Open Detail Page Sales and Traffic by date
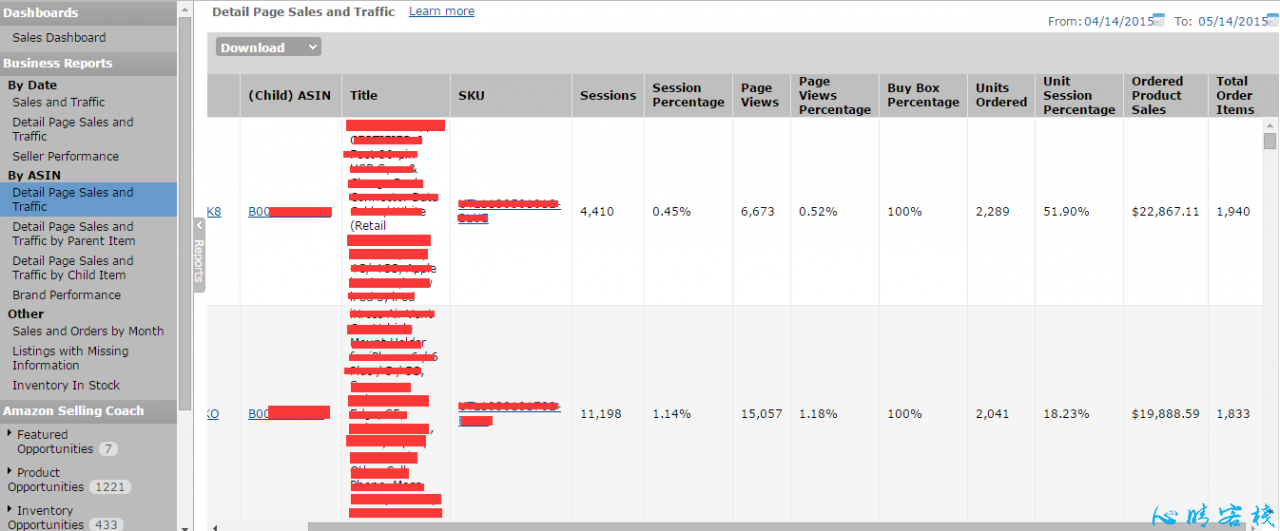 point(72,129)
